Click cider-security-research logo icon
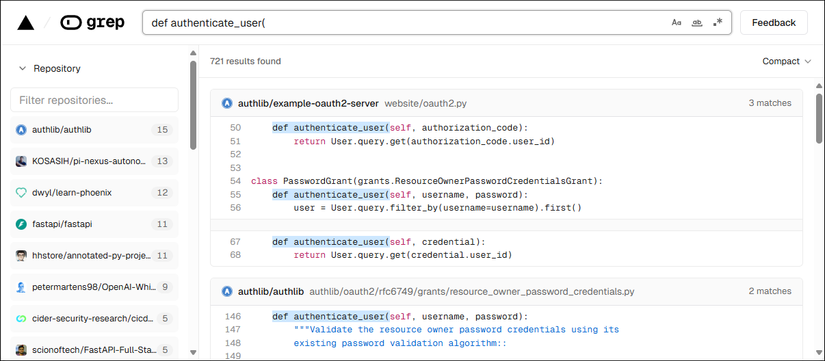Screen dimensions: 825x361 click(21, 319)
